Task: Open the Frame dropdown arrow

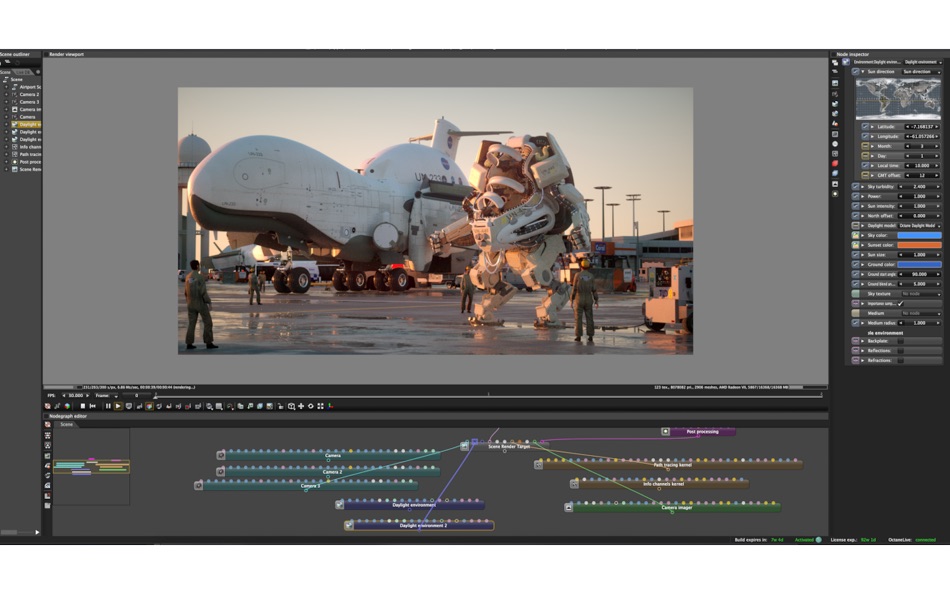Action: point(116,396)
